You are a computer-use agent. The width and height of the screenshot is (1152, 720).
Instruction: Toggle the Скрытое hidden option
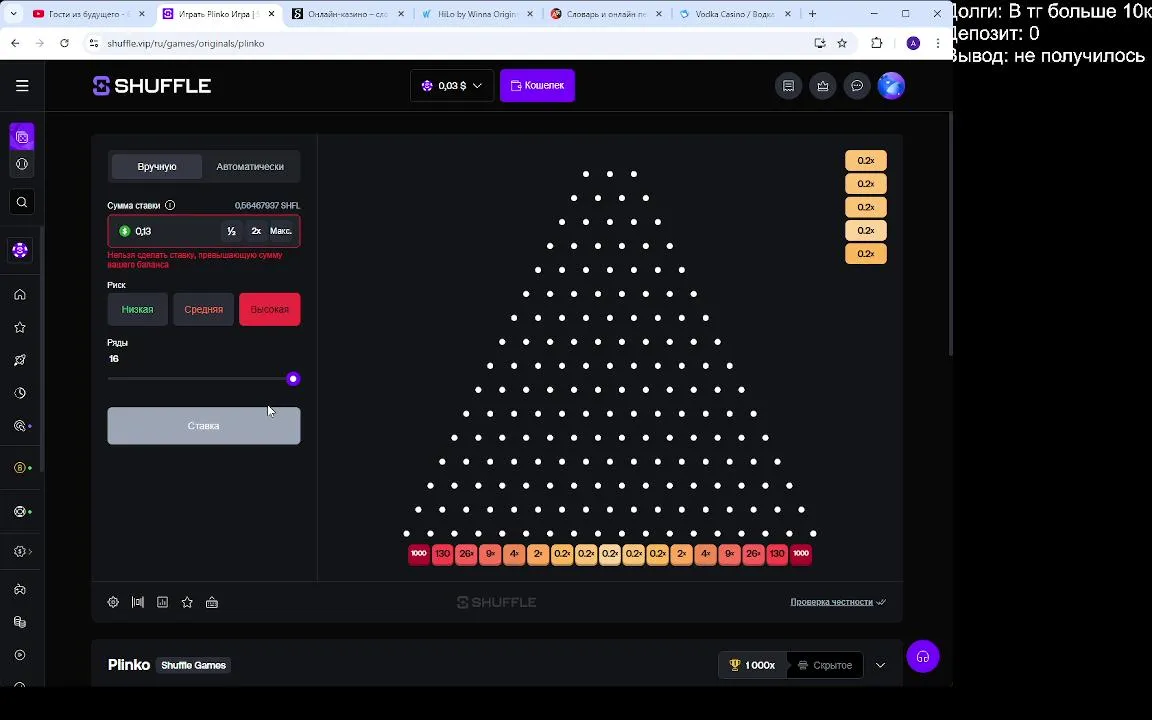click(824, 666)
